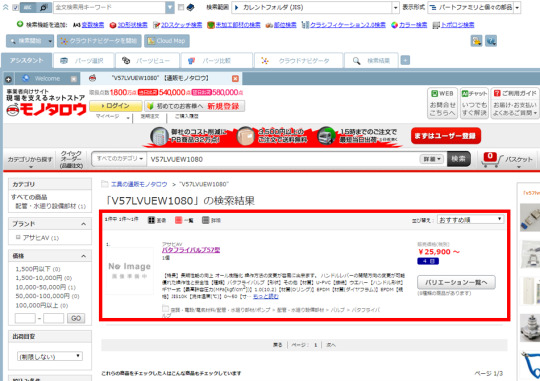Switch to the パーツビュー tab

point(147,61)
